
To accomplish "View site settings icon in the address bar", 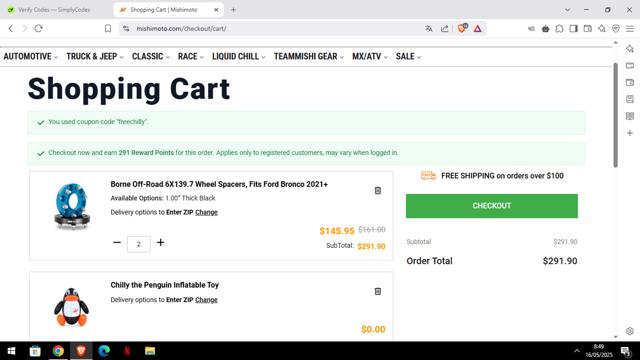I will coord(126,29).
